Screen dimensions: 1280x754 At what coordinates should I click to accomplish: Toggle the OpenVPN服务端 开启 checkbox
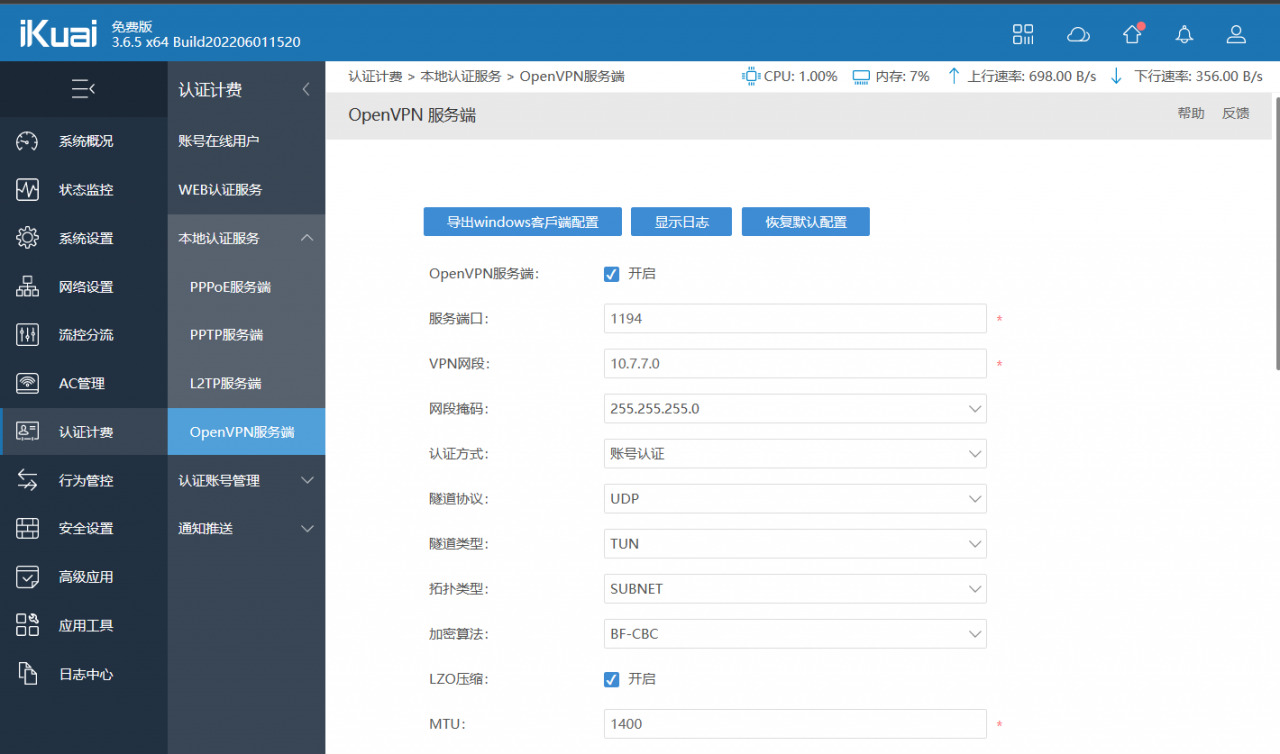pyautogui.click(x=612, y=274)
